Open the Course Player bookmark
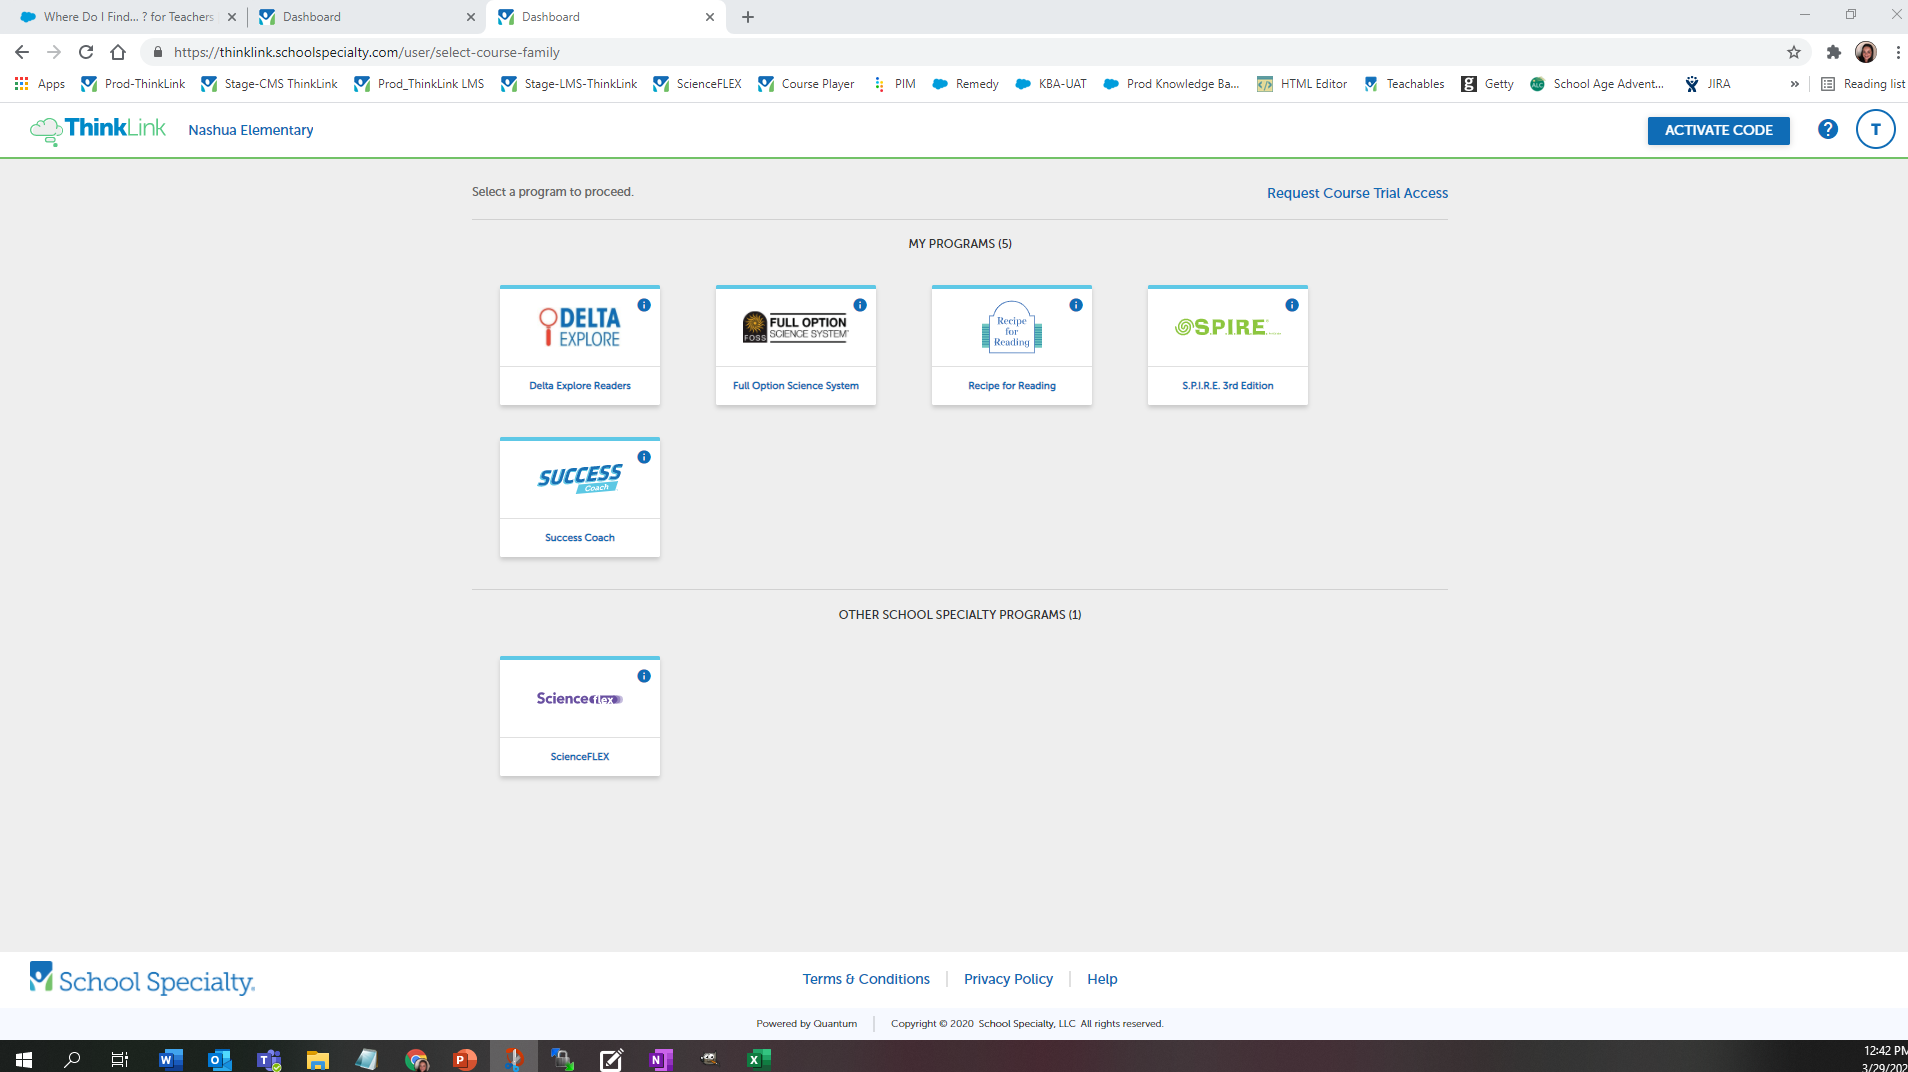Image resolution: width=1908 pixels, height=1072 pixels. [806, 84]
